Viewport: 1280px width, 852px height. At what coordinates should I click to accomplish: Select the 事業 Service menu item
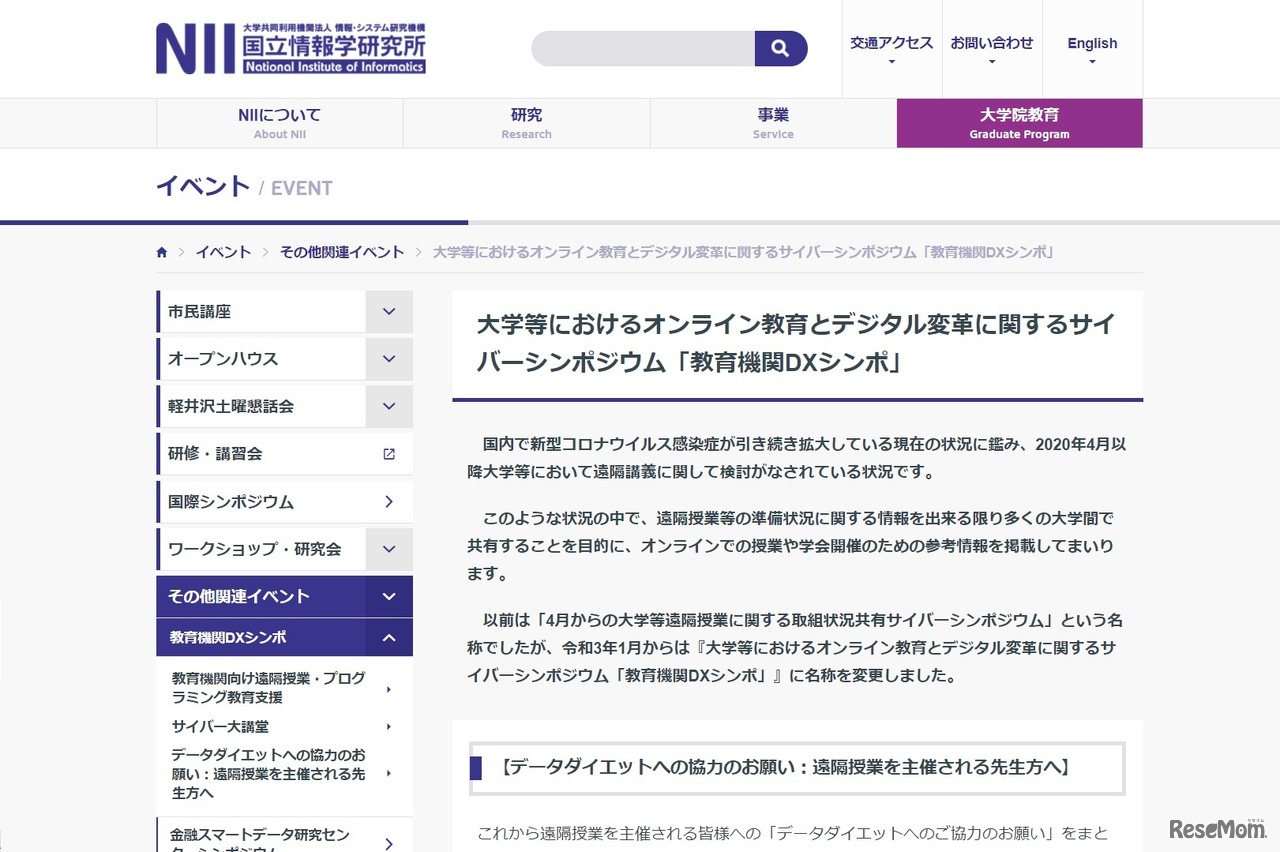click(x=772, y=122)
